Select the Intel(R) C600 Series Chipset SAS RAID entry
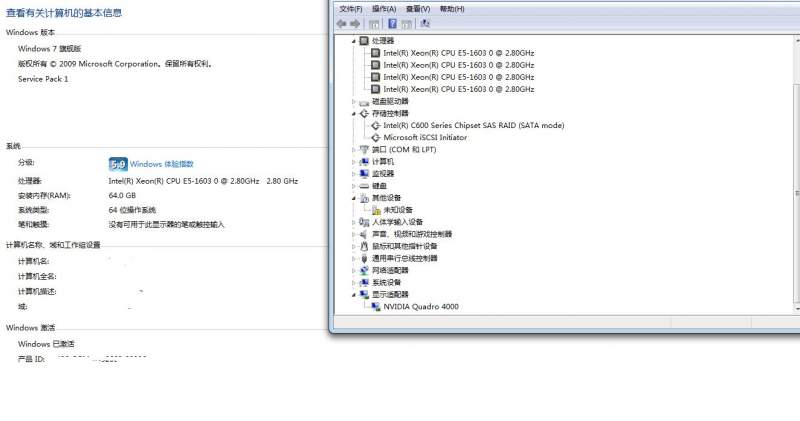Screen dimensions: 800x421 tap(473, 126)
